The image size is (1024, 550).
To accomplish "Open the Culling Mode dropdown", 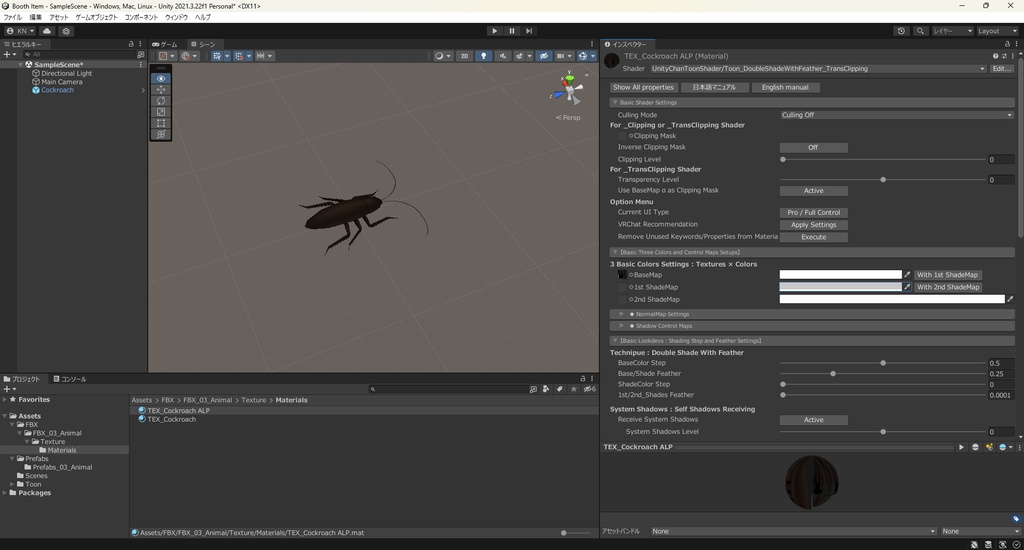I will click(896, 115).
